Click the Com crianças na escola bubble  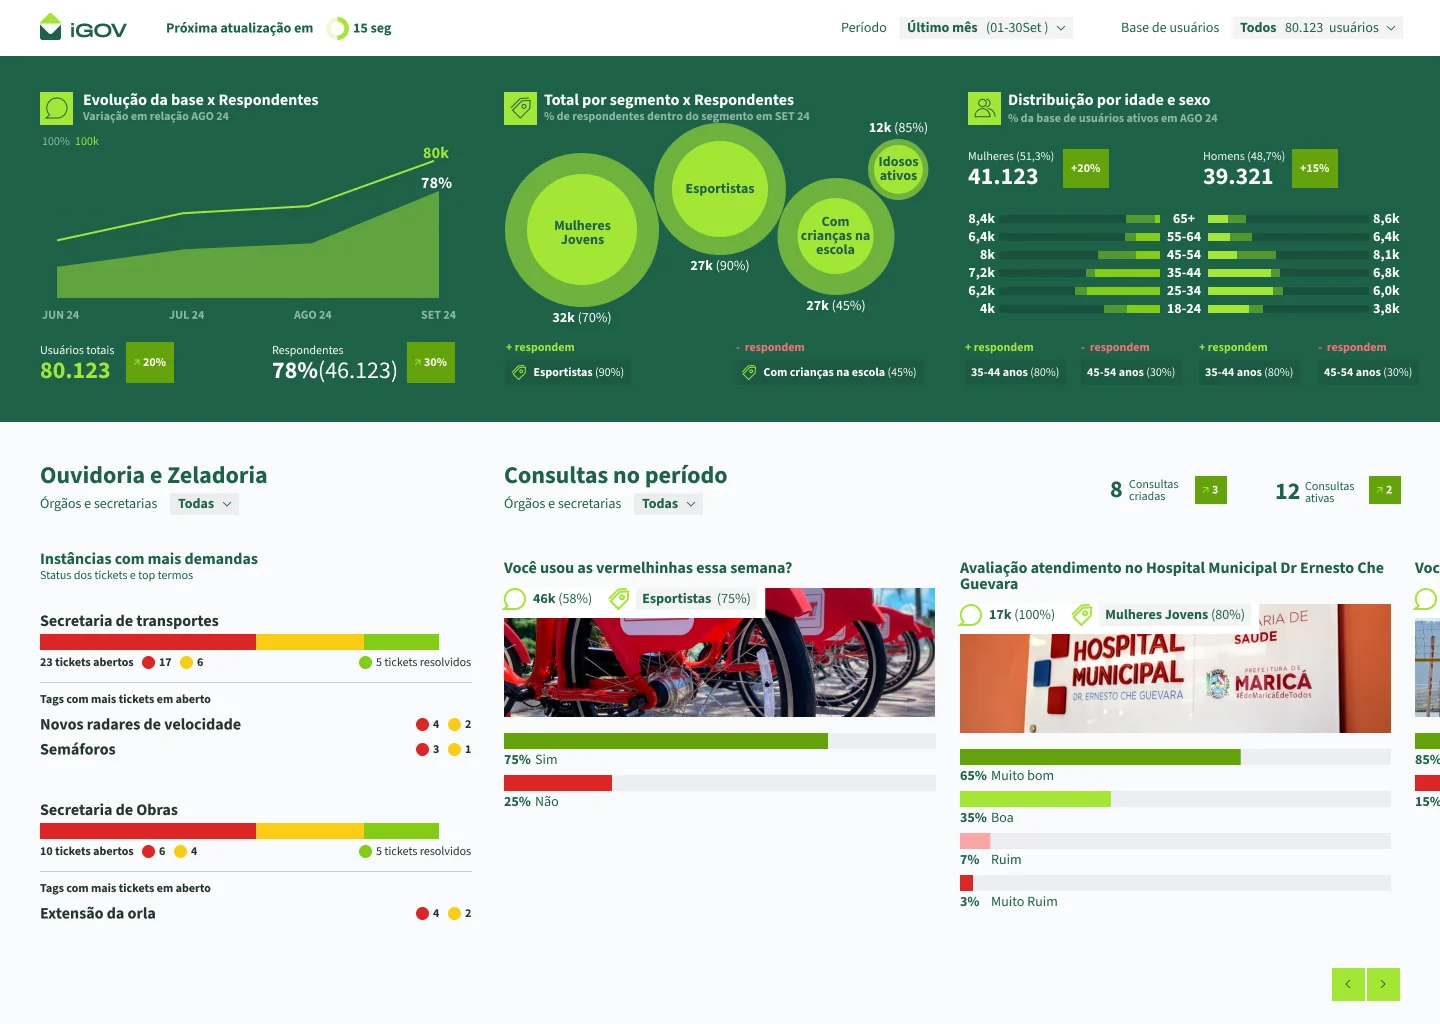[835, 236]
